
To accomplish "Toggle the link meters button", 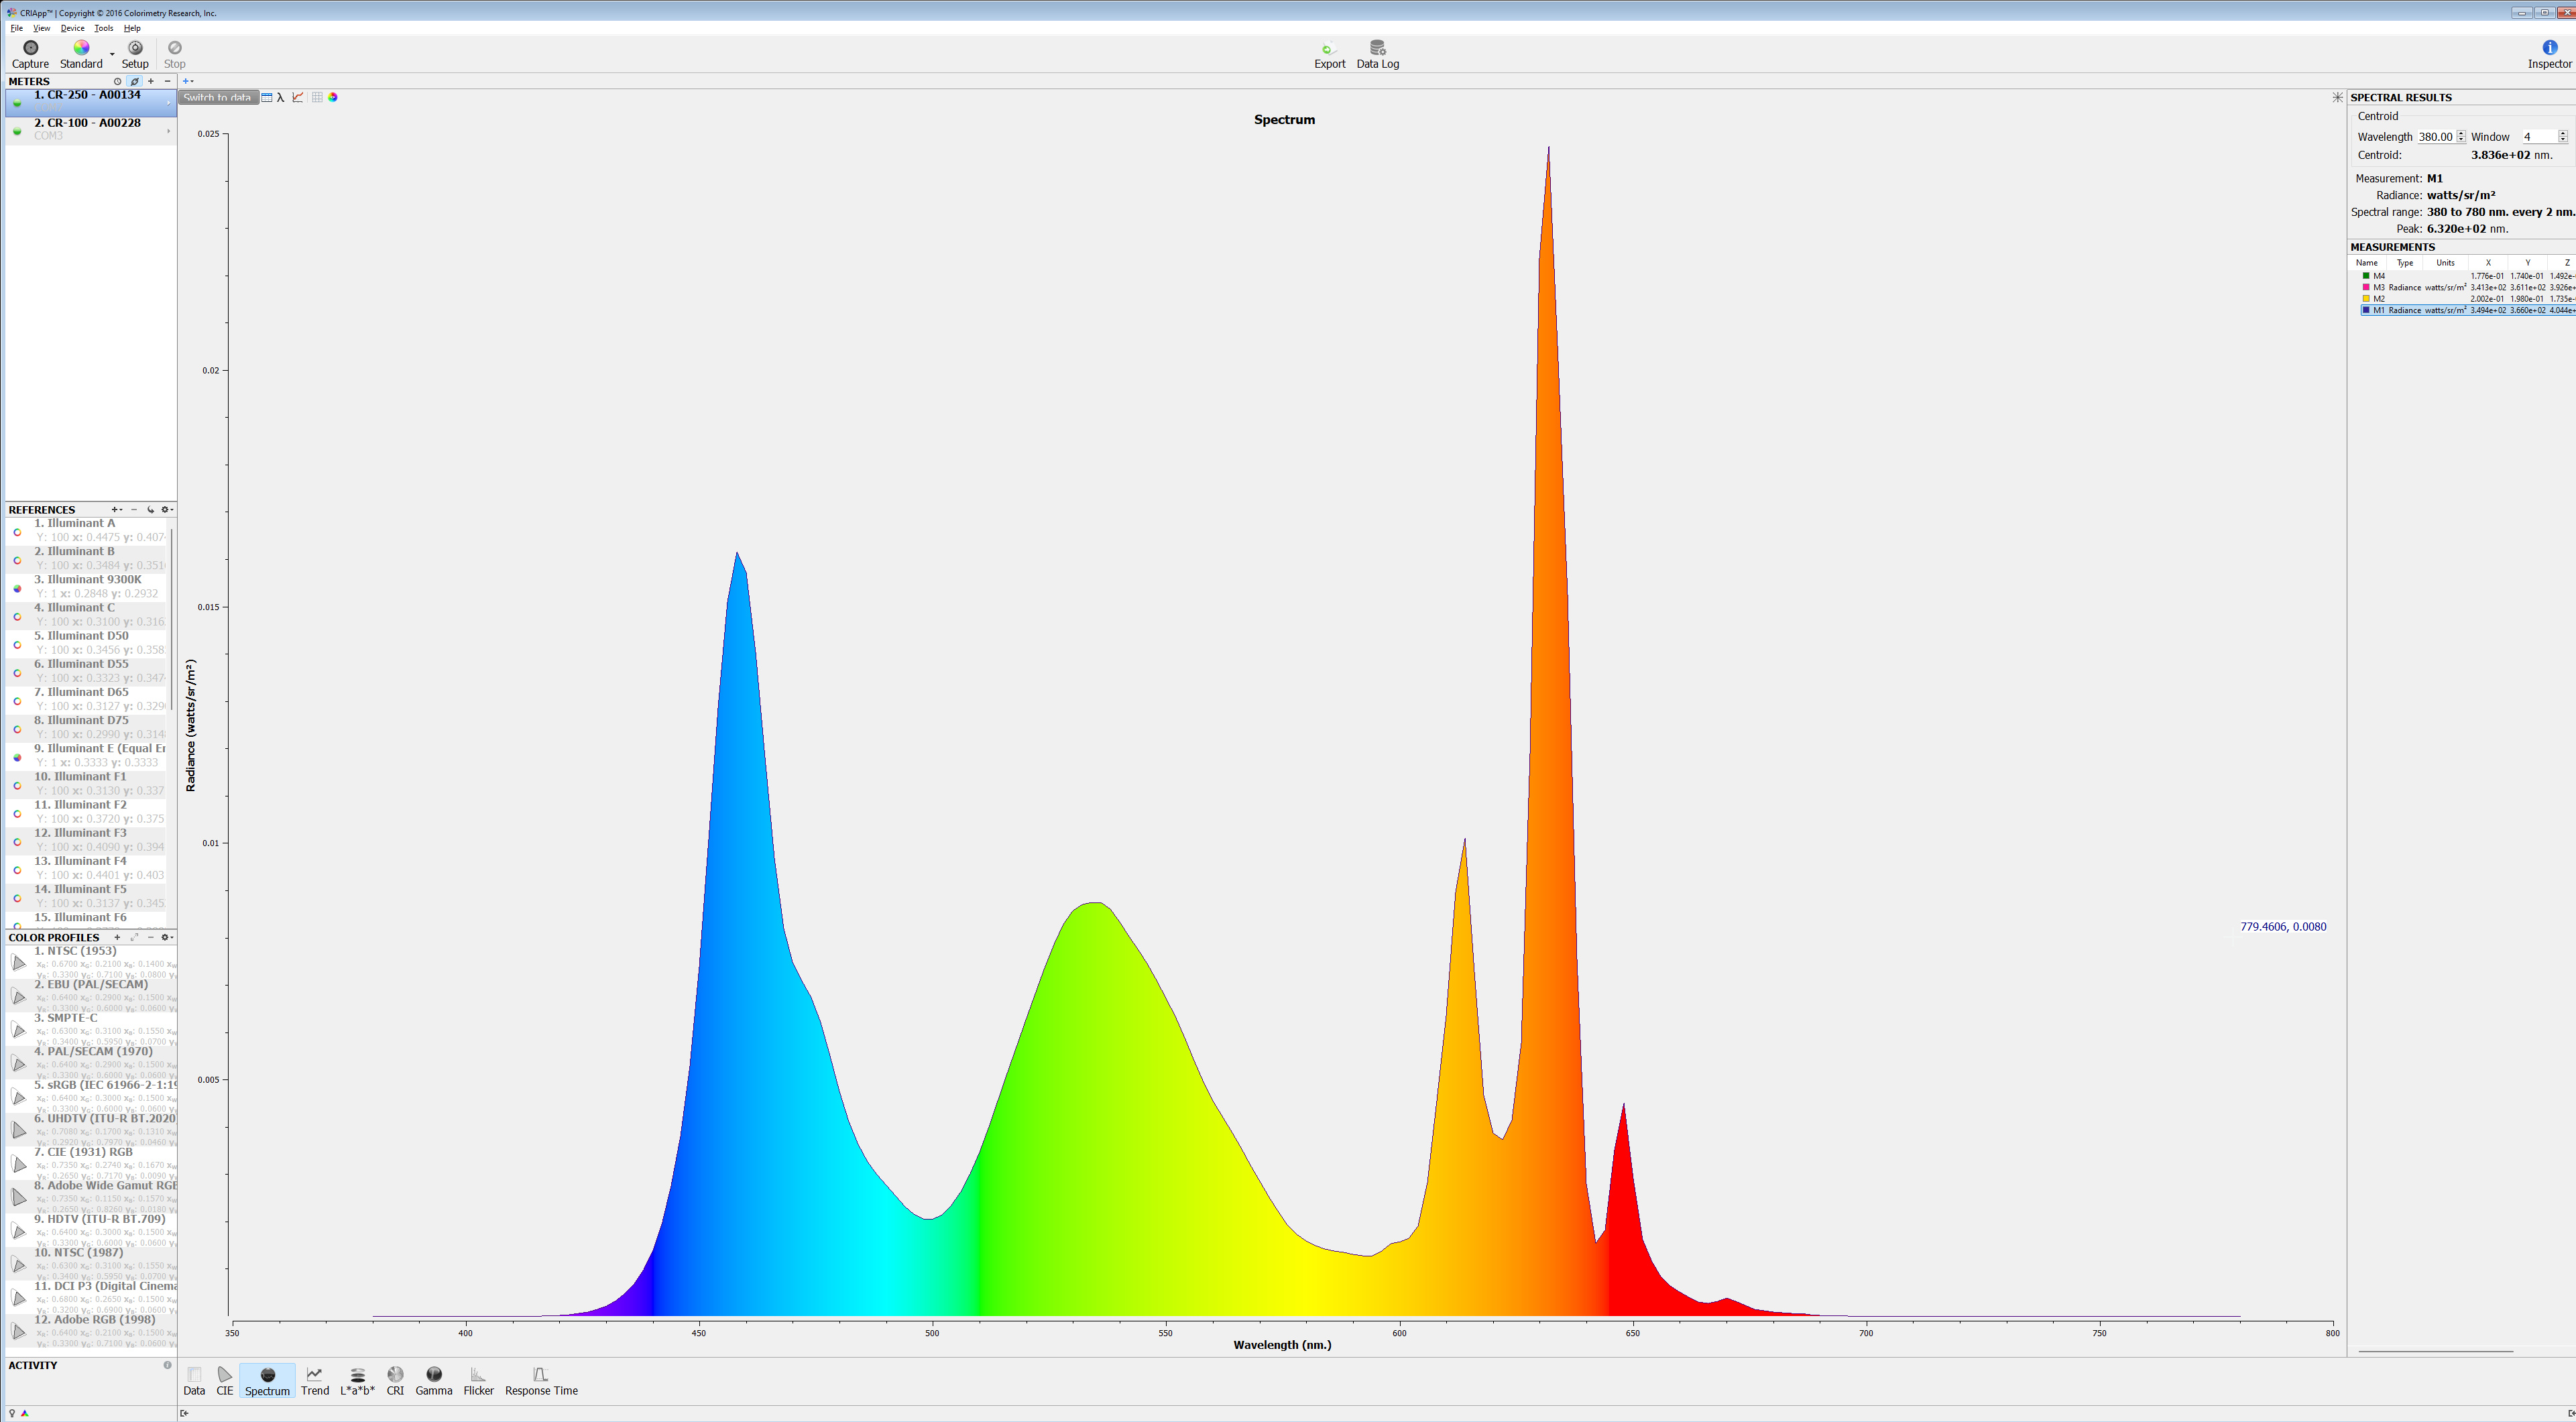I will click(x=134, y=81).
